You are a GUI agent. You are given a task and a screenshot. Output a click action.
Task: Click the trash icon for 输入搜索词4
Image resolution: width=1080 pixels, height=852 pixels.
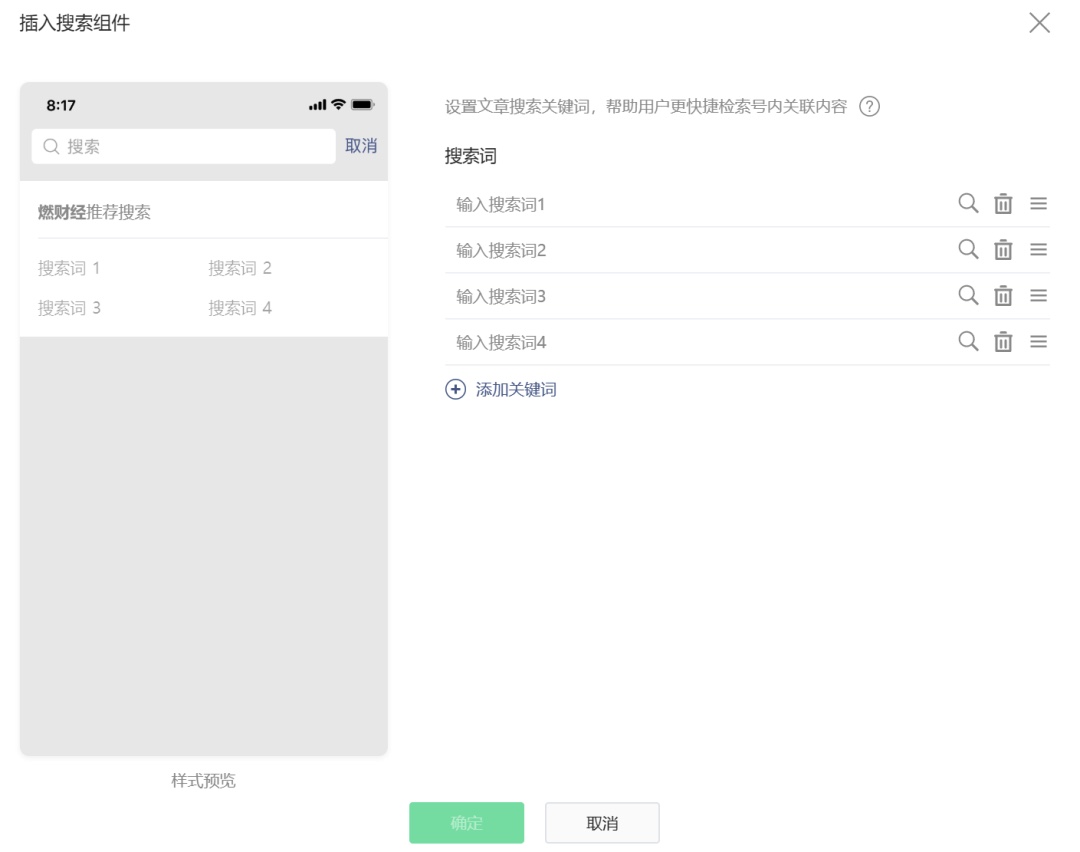pos(1004,341)
